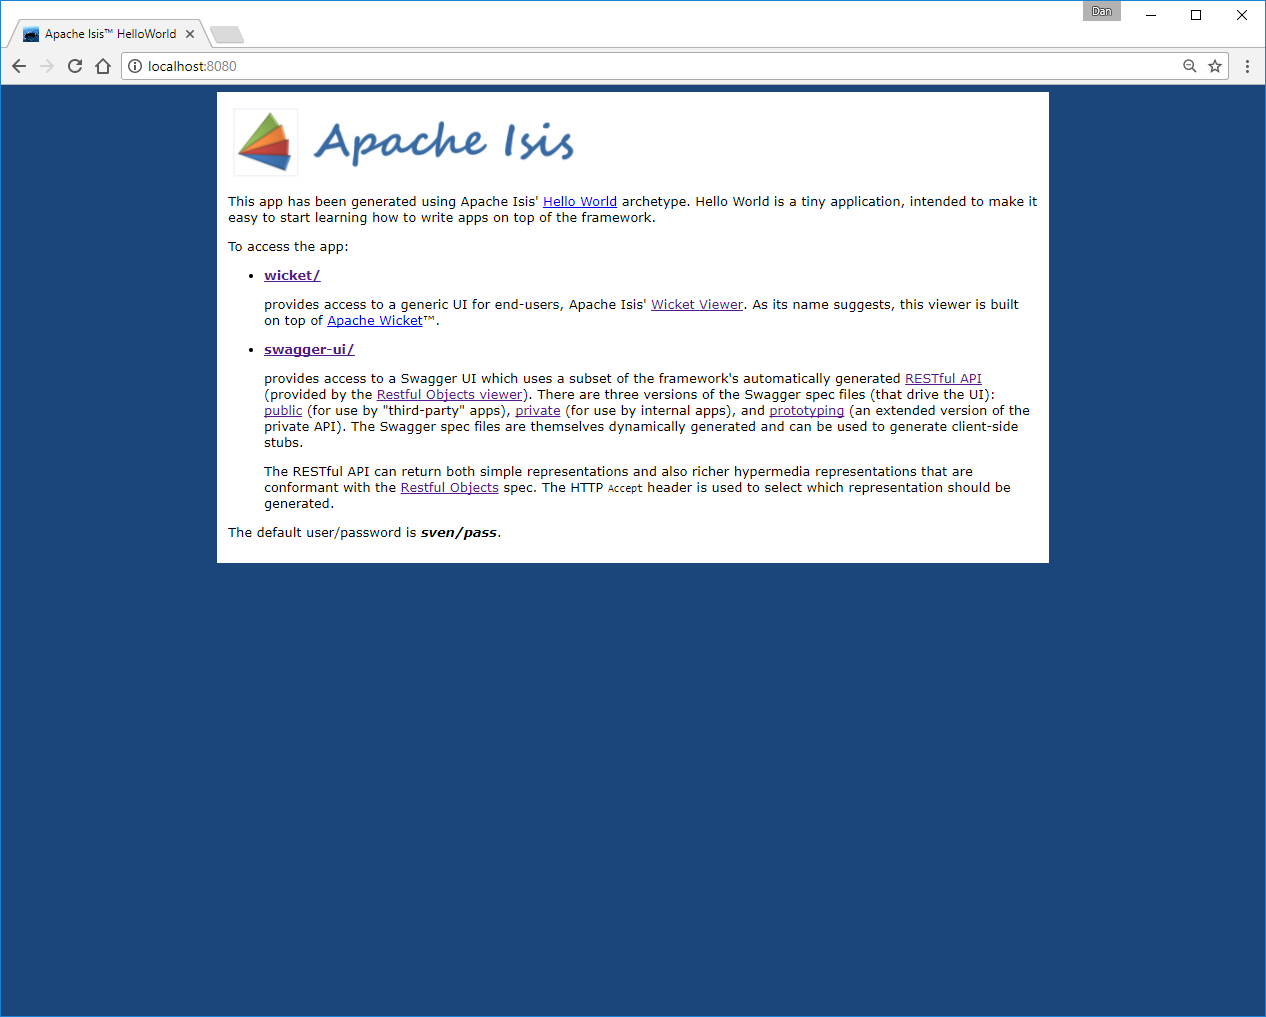Go to browser home page icon
The image size is (1266, 1017).
point(103,66)
